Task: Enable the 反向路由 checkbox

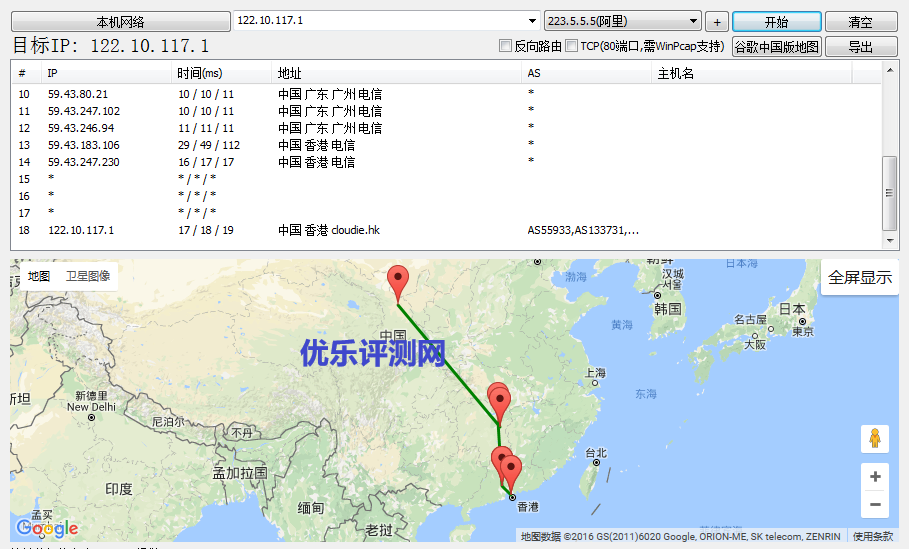Action: pyautogui.click(x=506, y=46)
